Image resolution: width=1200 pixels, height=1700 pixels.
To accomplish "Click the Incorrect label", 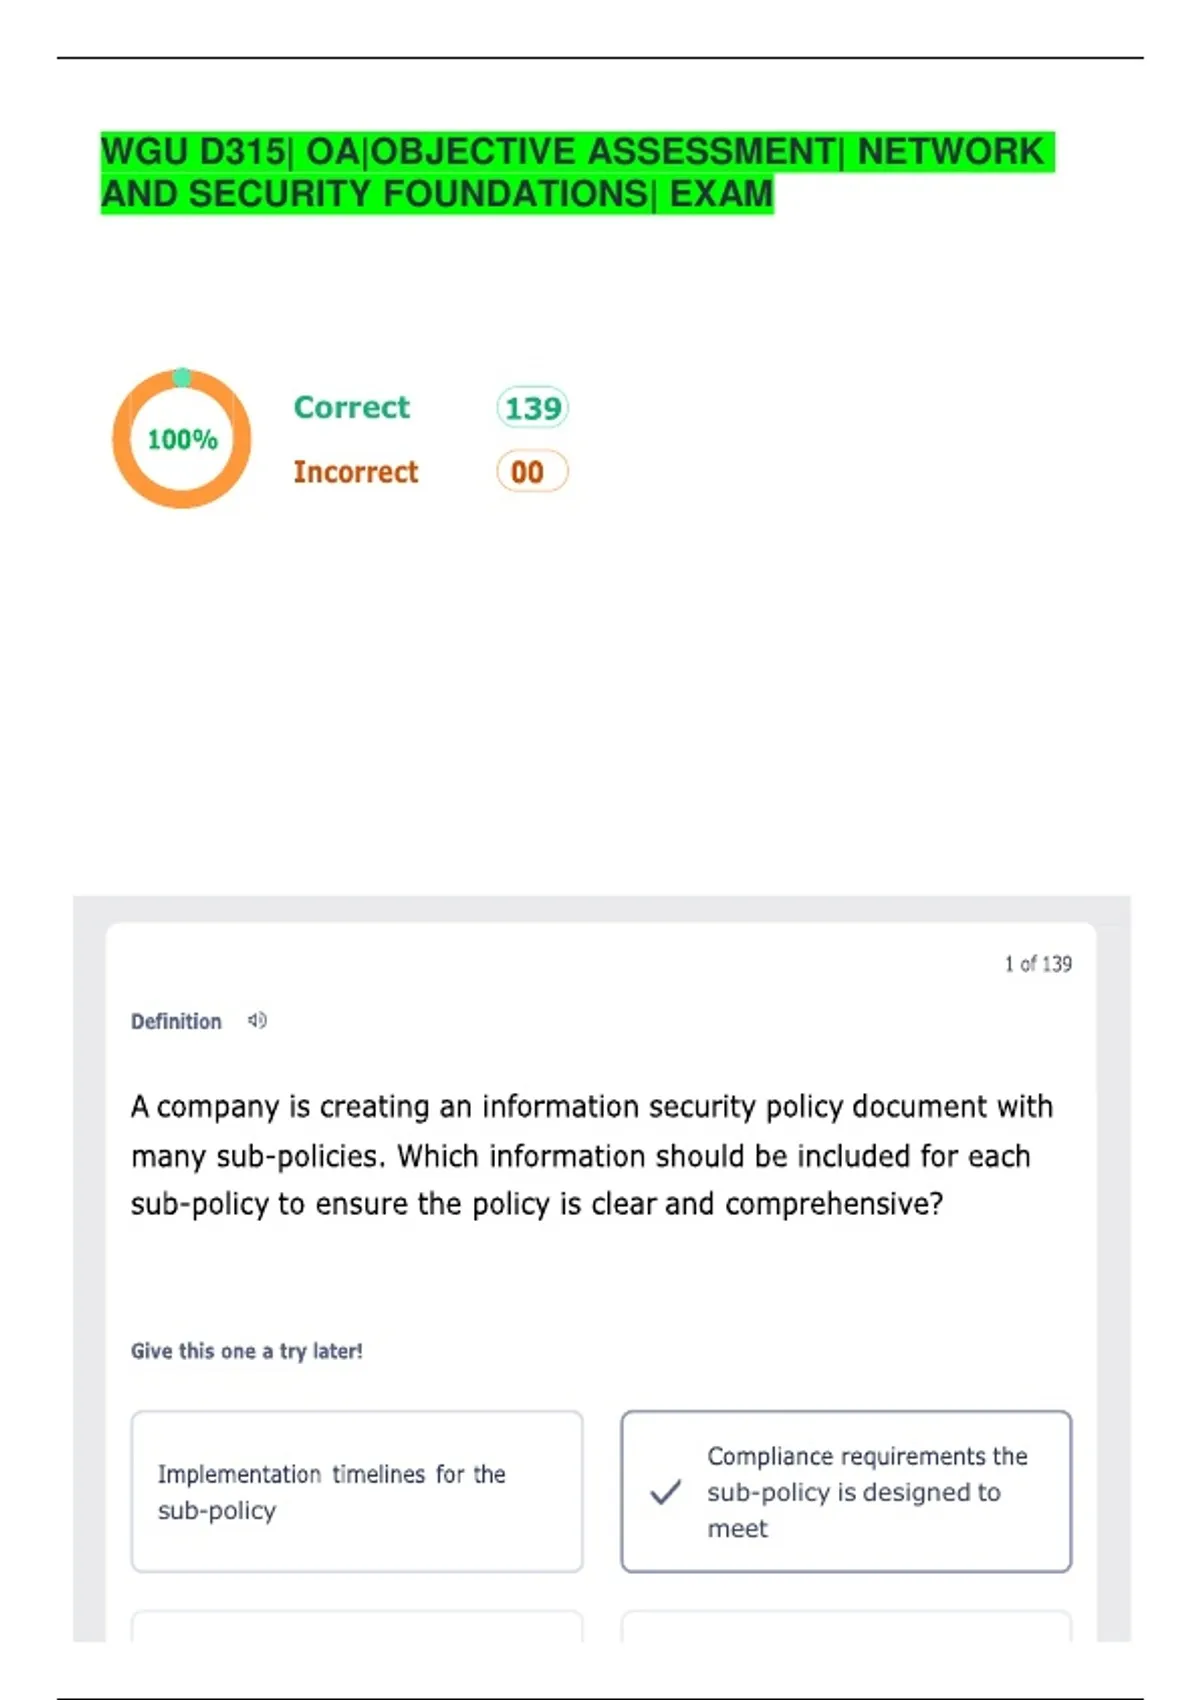I will pos(355,472).
